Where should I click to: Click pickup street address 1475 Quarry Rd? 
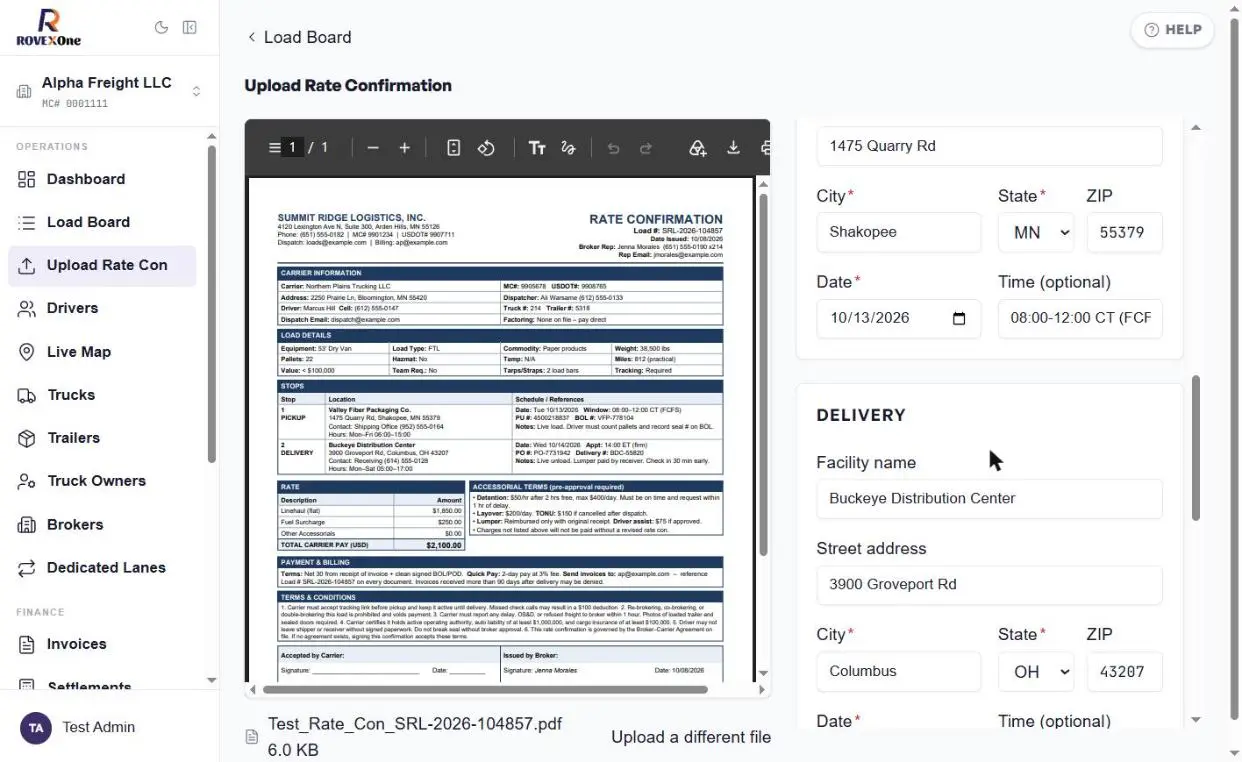990,146
